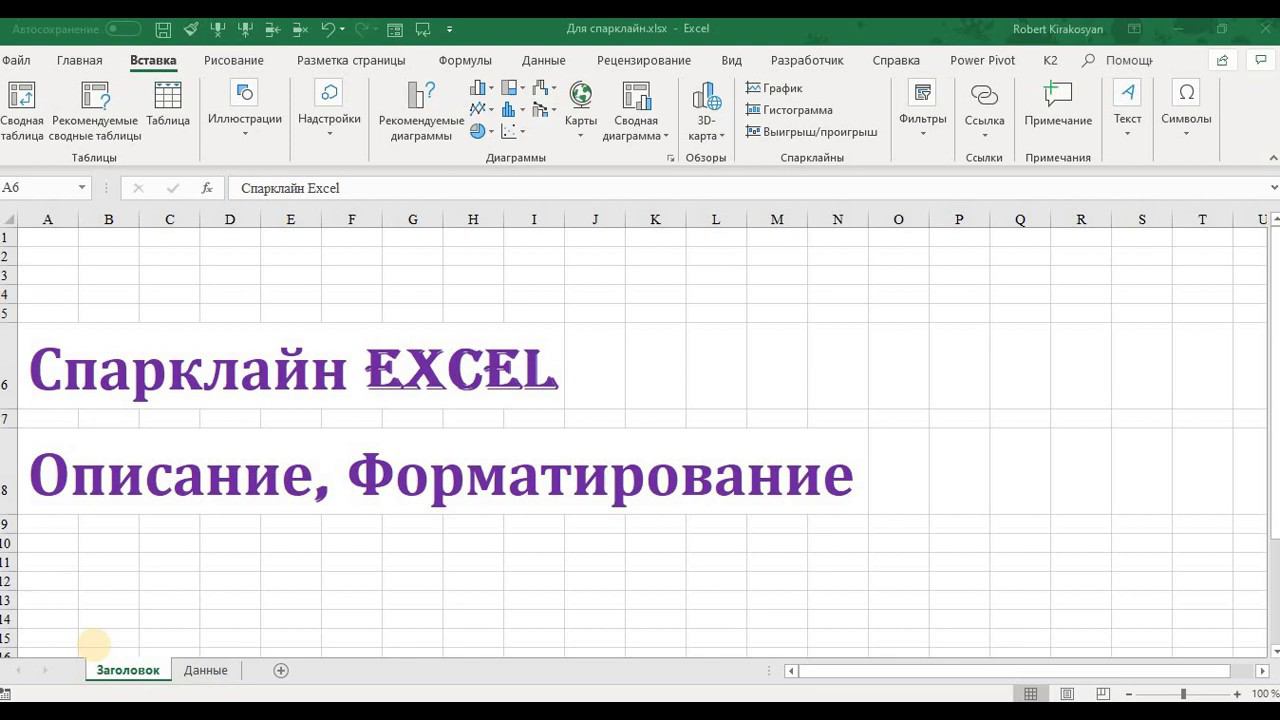
Task: Switch to Normal view
Action: (x=1031, y=694)
